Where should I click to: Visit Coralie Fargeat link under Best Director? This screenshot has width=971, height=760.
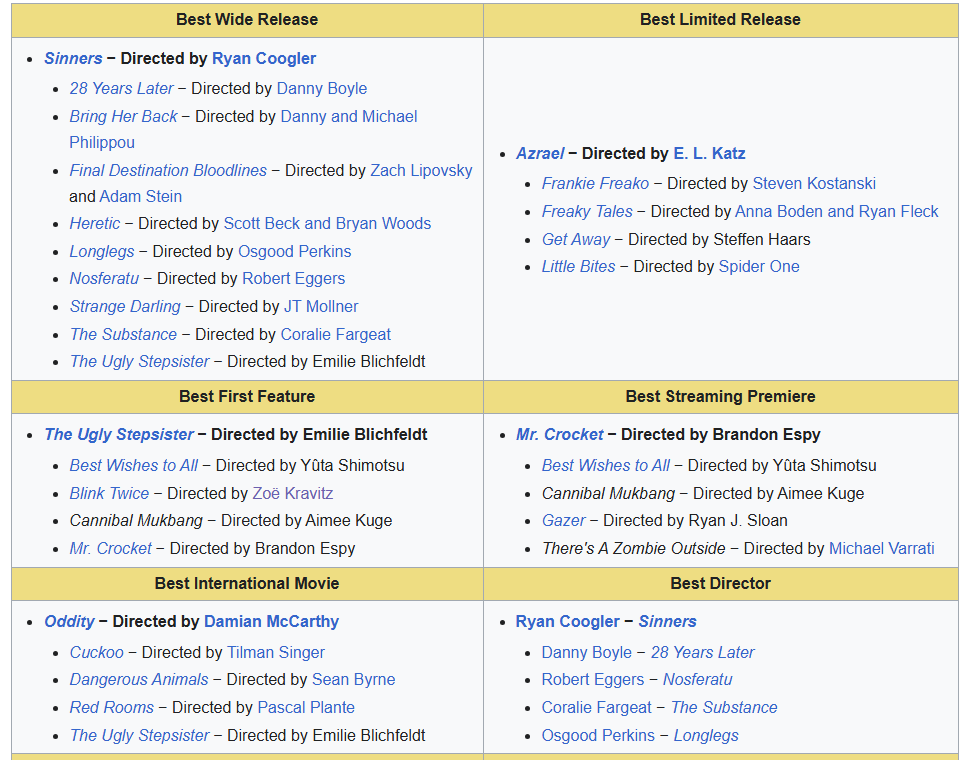[x=596, y=708]
